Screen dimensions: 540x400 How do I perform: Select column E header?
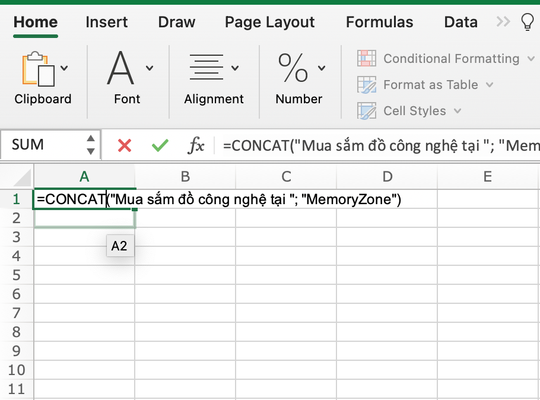click(488, 177)
